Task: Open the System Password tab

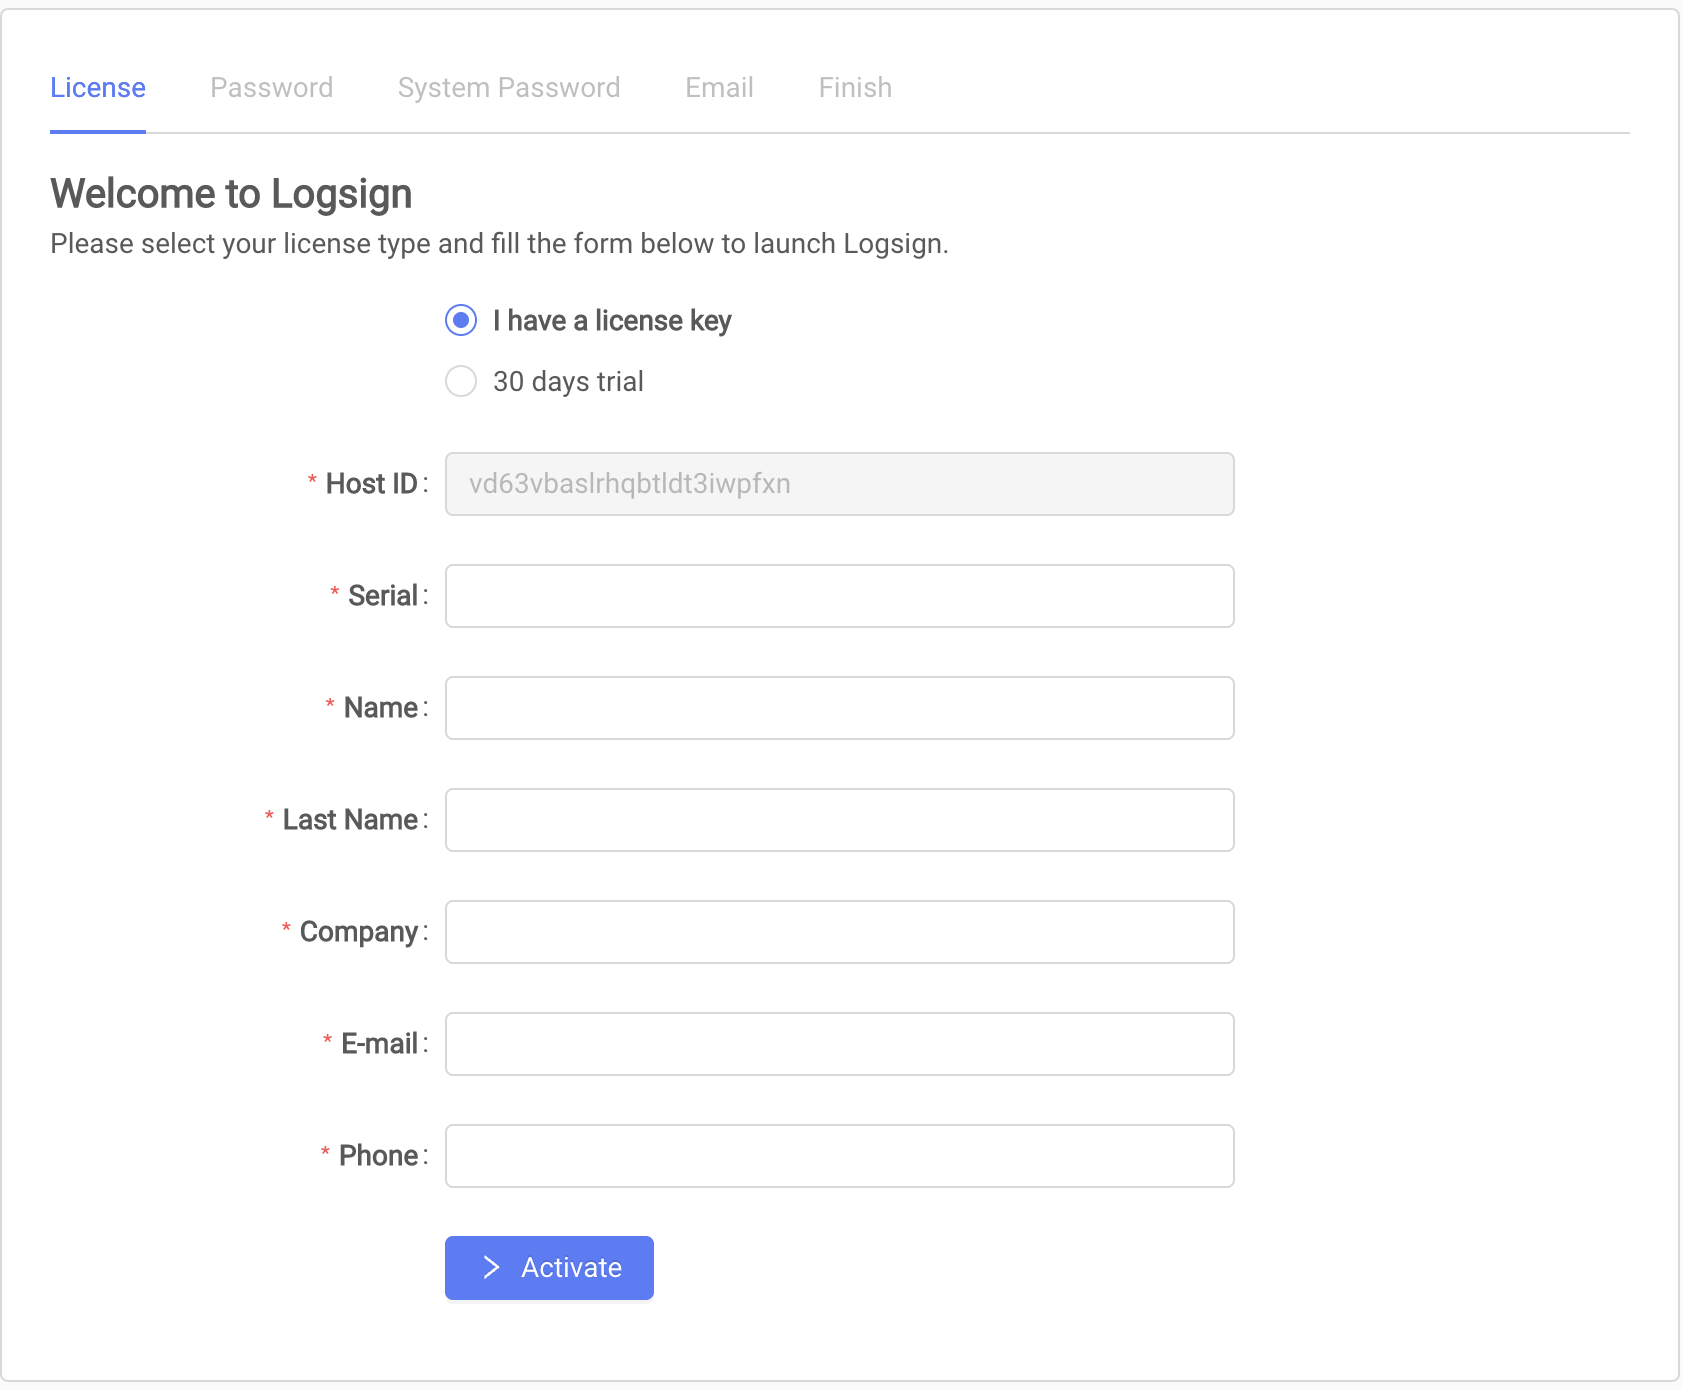Action: [509, 87]
